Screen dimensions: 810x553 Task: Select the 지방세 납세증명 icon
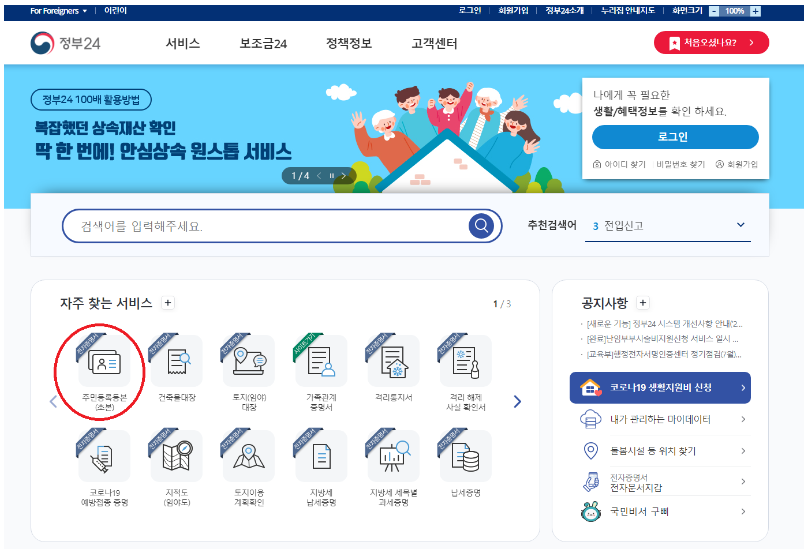pyautogui.click(x=321, y=458)
